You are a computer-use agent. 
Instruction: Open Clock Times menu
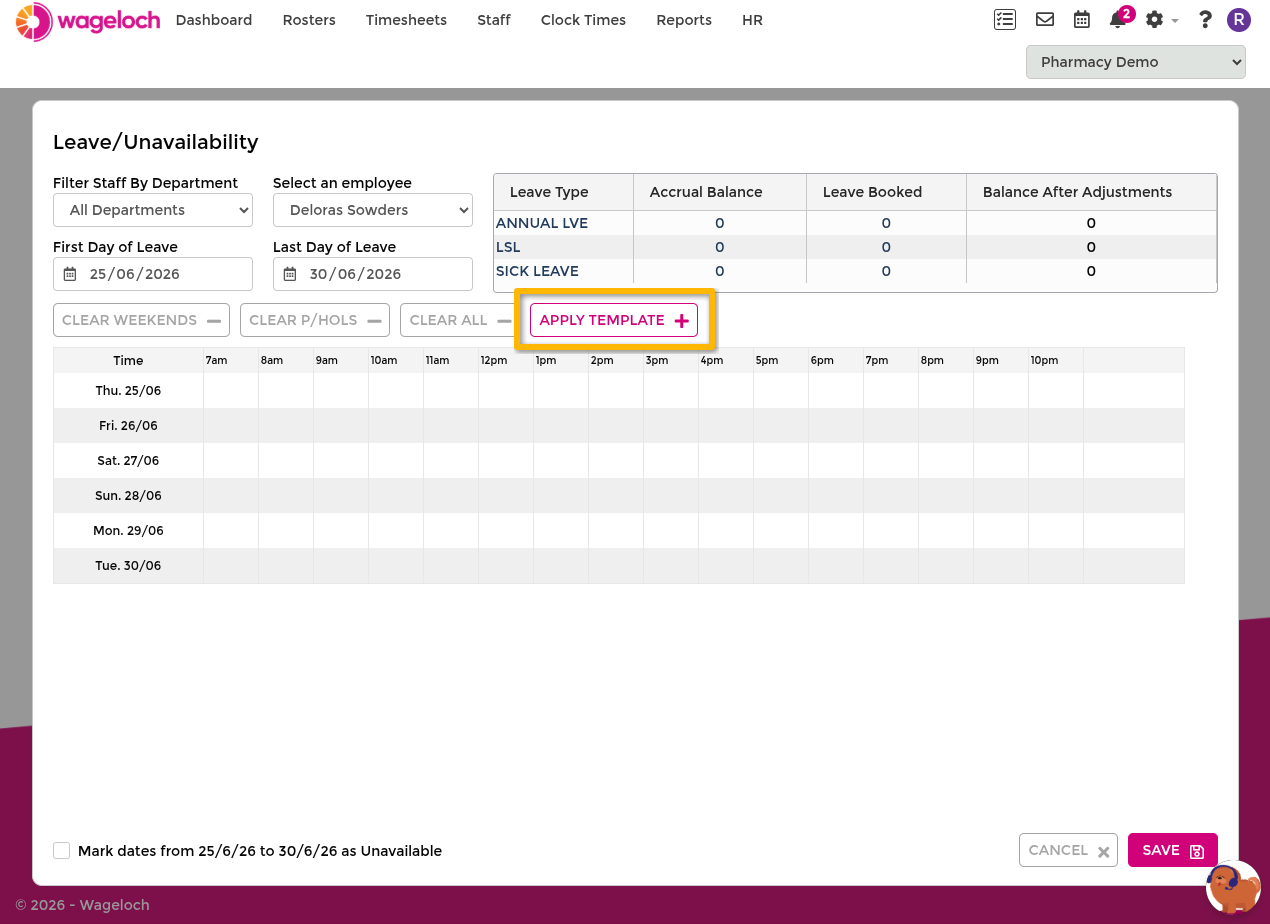[583, 20]
